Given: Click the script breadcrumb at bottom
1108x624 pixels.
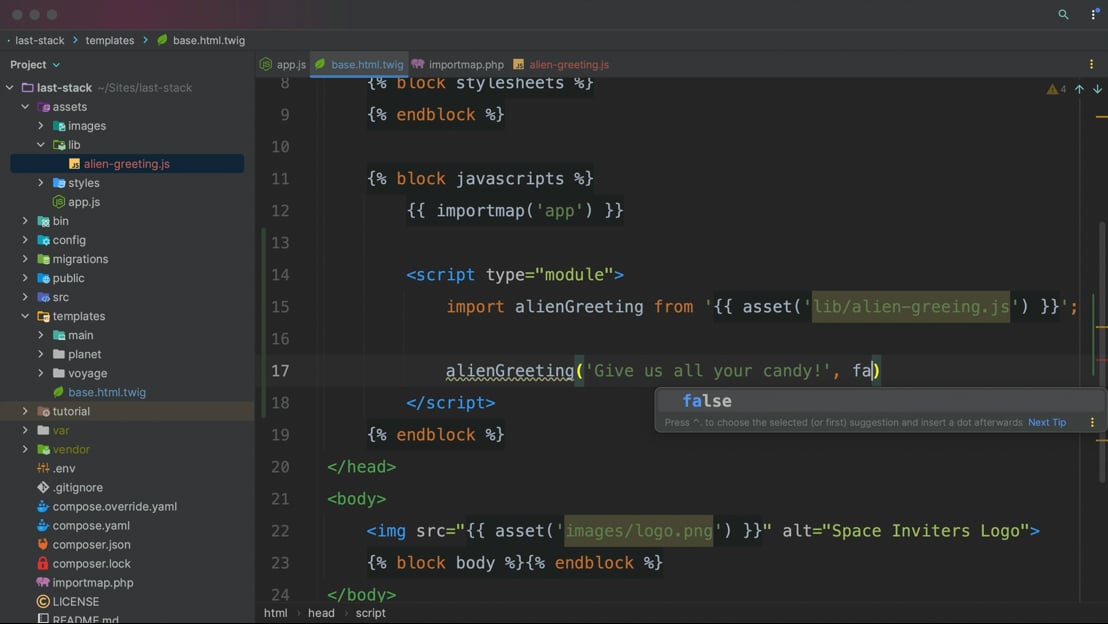Looking at the screenshot, I should [x=370, y=613].
